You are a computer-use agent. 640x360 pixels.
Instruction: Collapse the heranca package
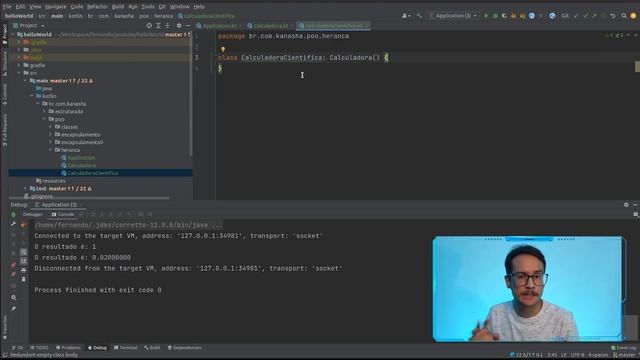[x=51, y=150]
